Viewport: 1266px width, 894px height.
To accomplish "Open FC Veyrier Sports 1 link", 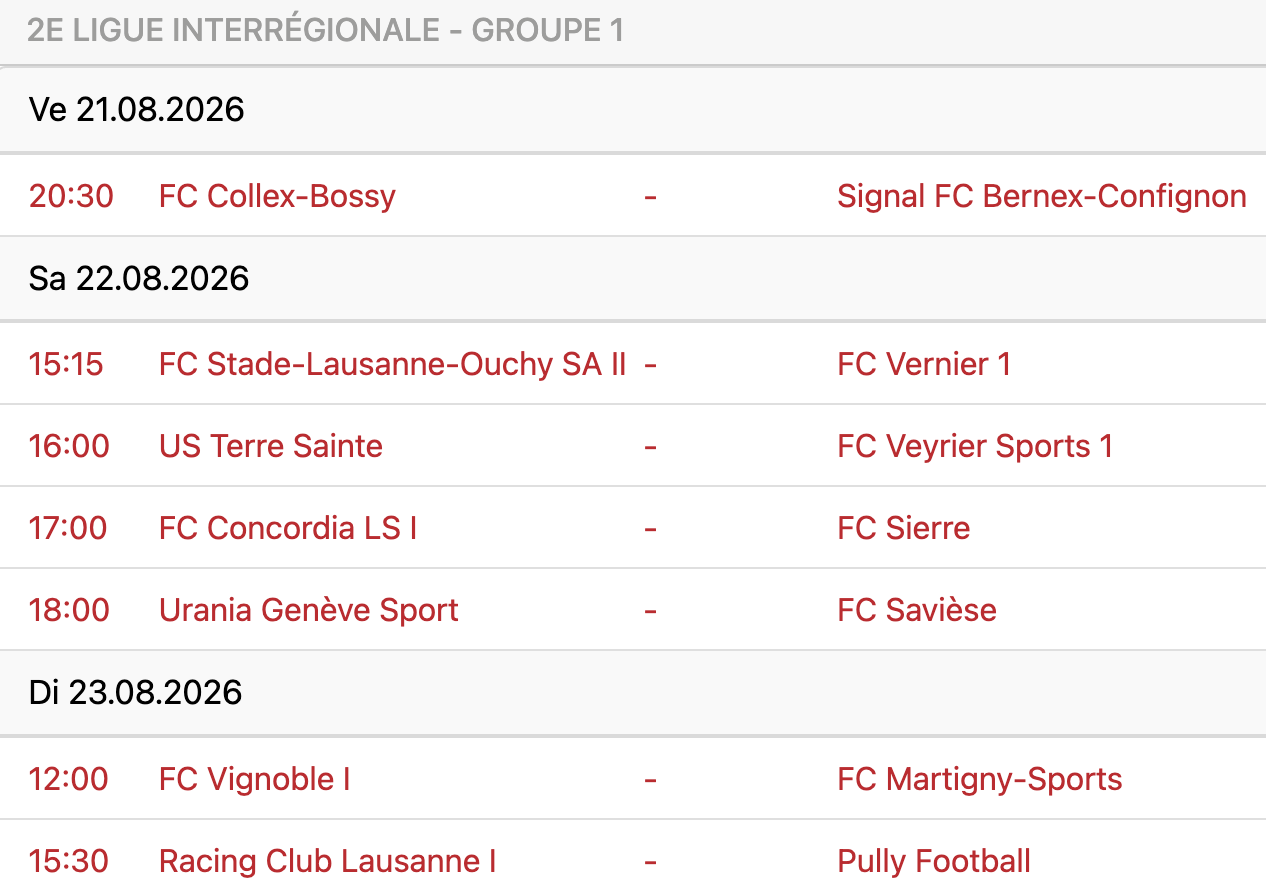I will (x=975, y=446).
